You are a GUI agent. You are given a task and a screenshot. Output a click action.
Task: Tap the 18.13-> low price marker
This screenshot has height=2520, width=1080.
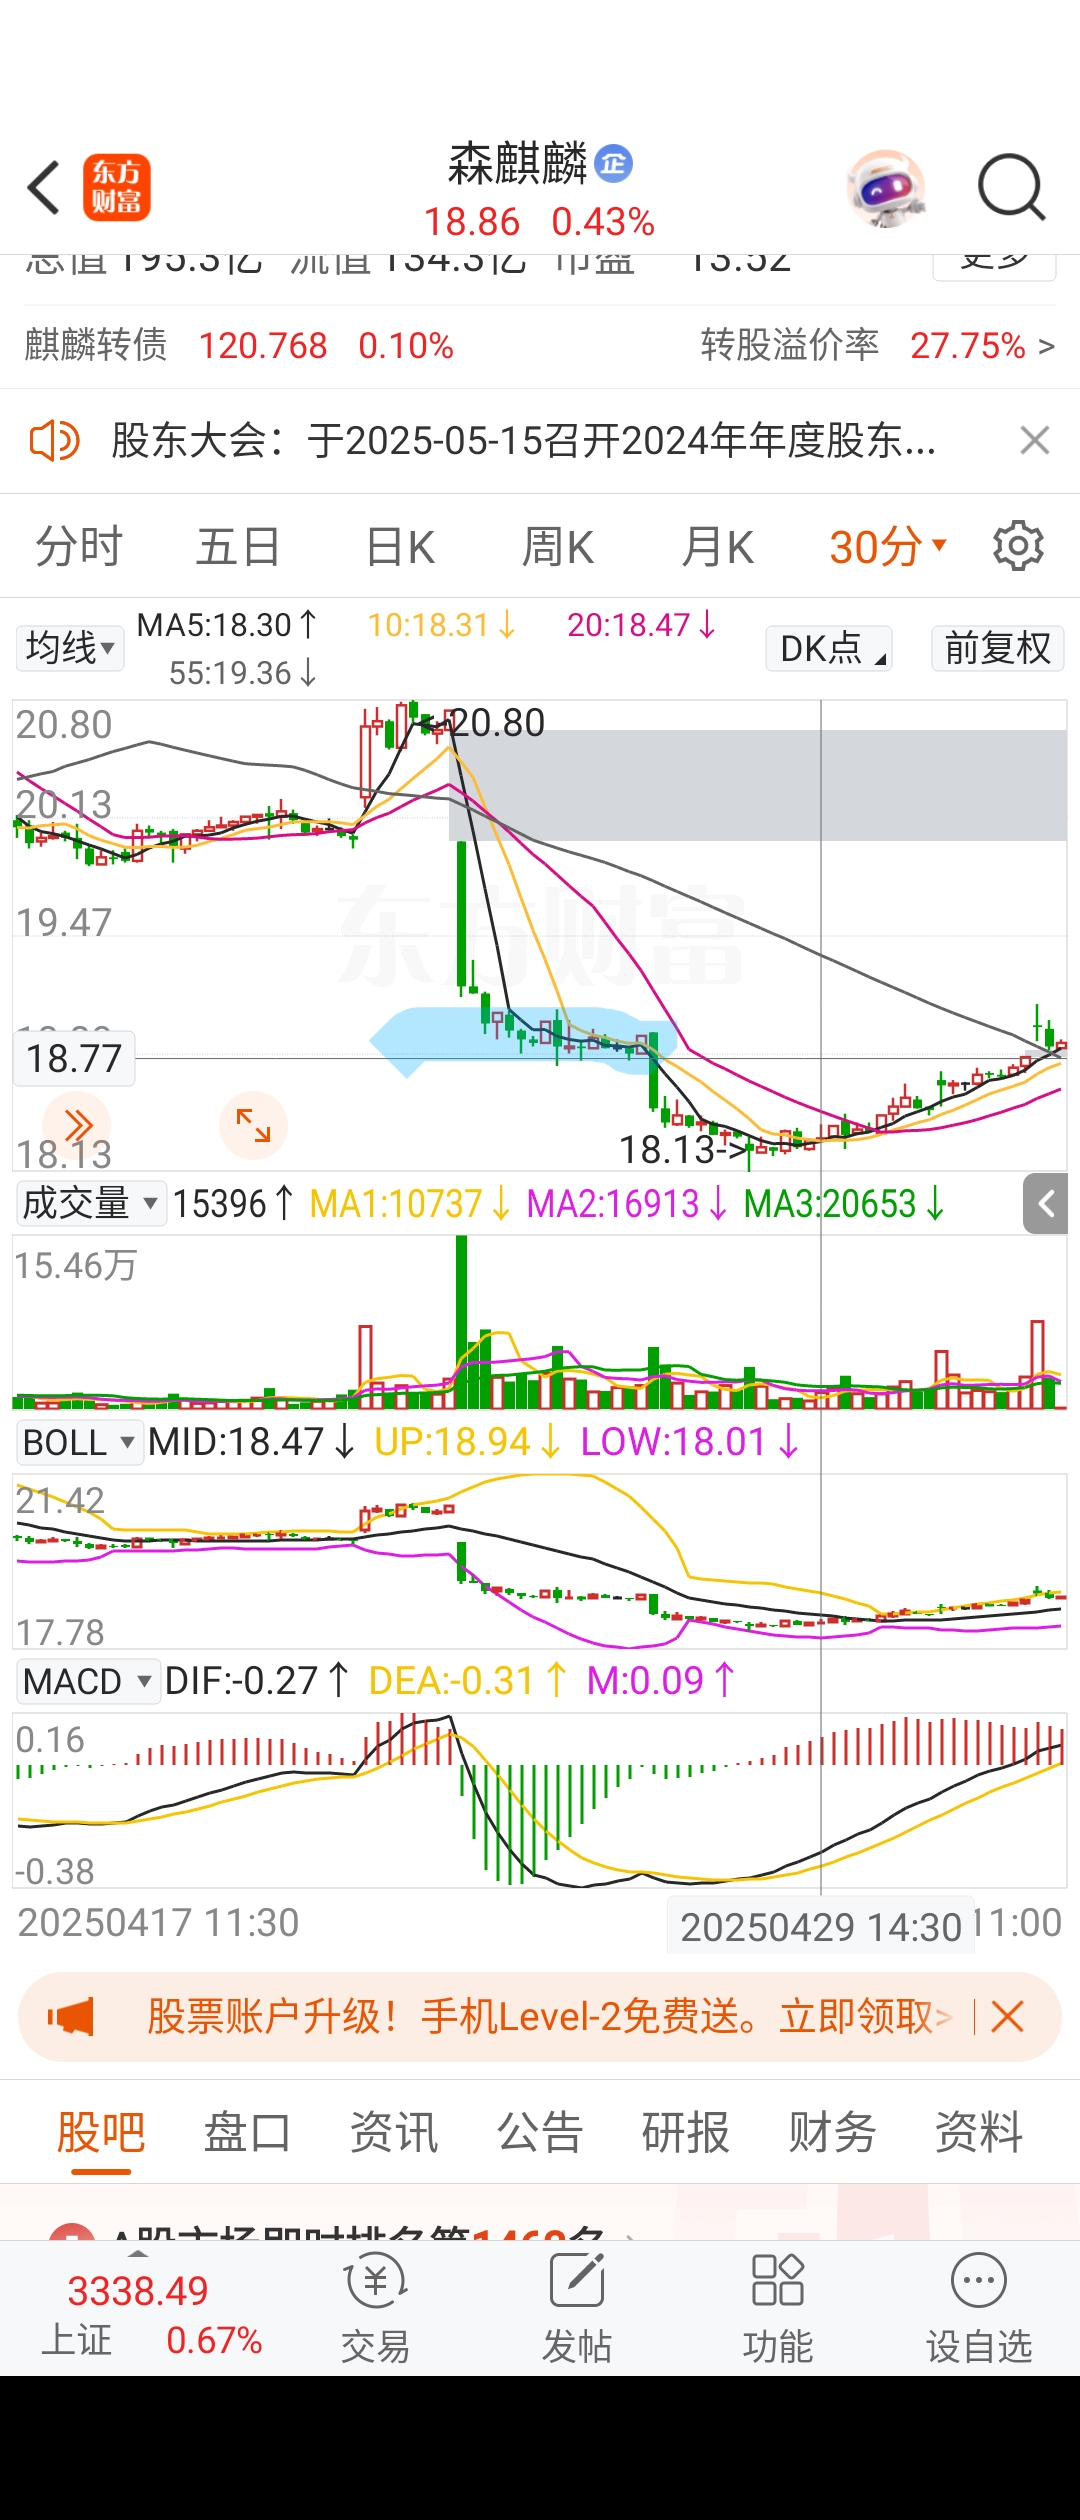pyautogui.click(x=684, y=1150)
